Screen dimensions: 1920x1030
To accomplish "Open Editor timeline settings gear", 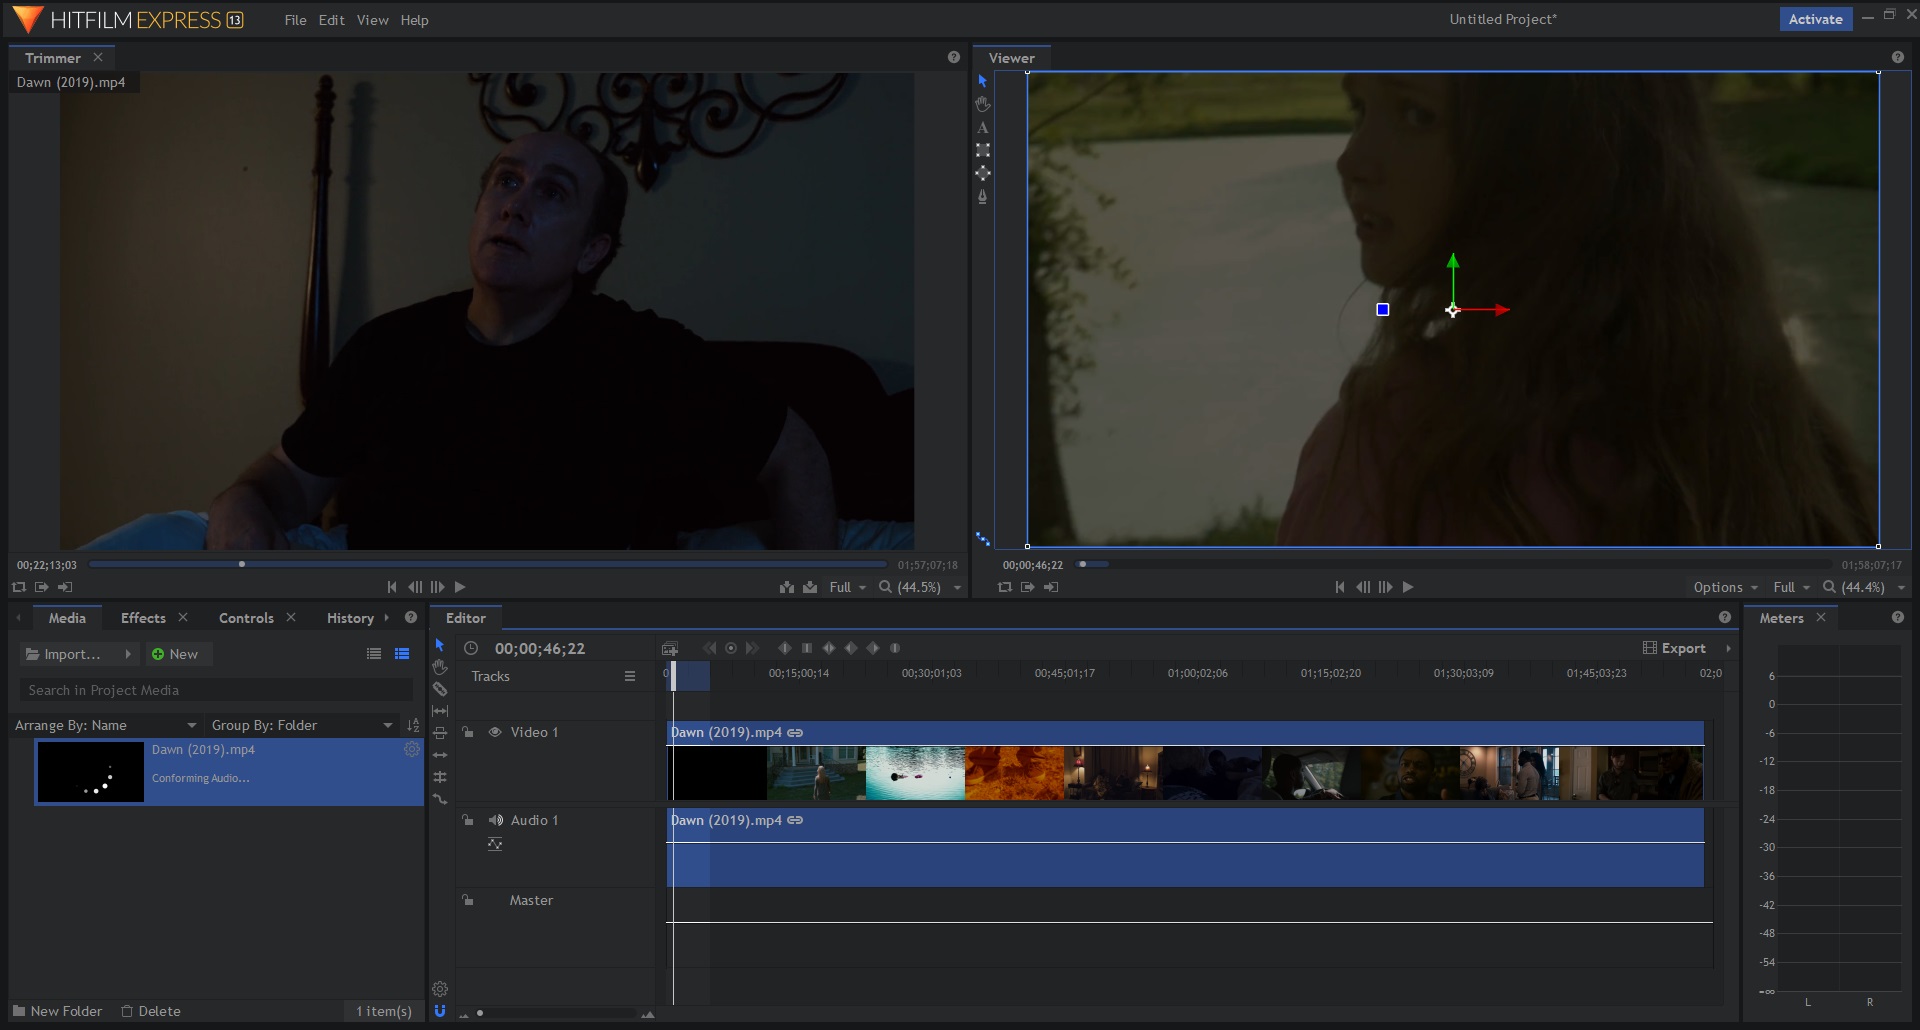I will (x=440, y=989).
